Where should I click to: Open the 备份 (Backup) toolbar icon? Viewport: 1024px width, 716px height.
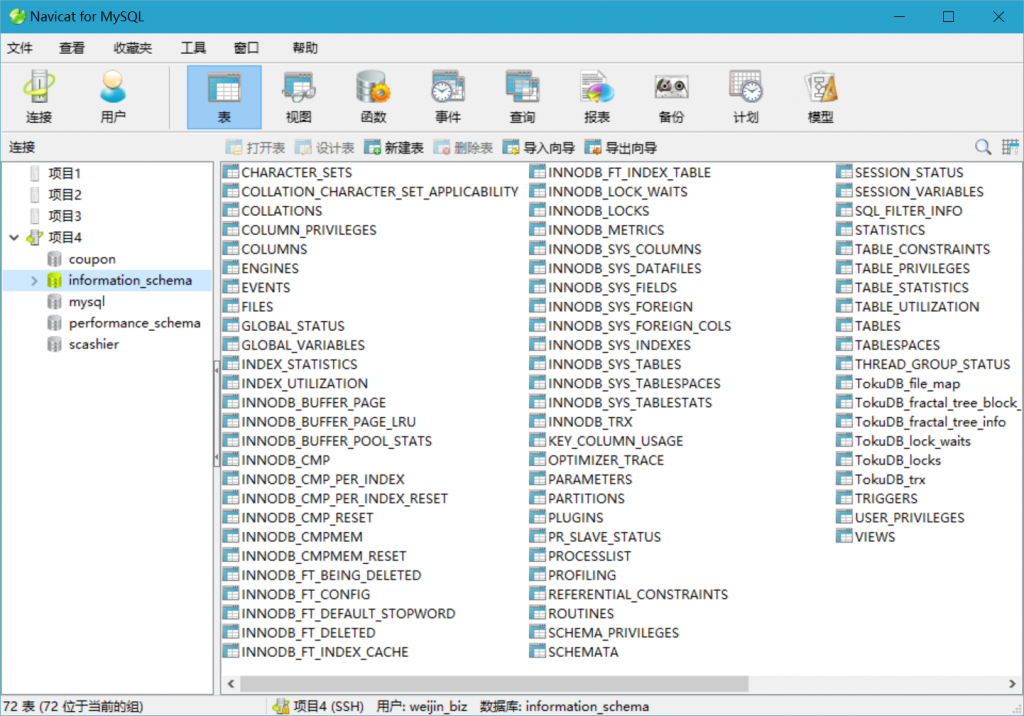671,97
